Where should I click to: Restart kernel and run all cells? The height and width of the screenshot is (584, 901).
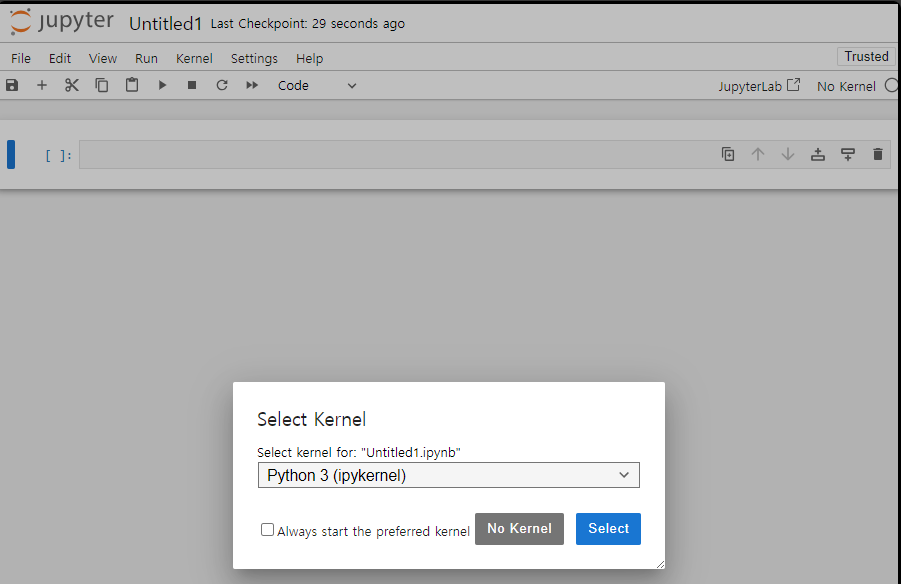point(252,86)
